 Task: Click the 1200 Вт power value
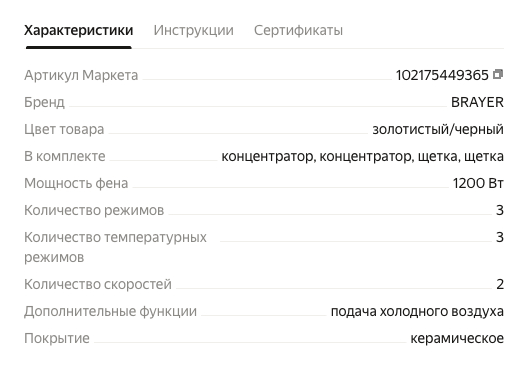click(x=478, y=183)
